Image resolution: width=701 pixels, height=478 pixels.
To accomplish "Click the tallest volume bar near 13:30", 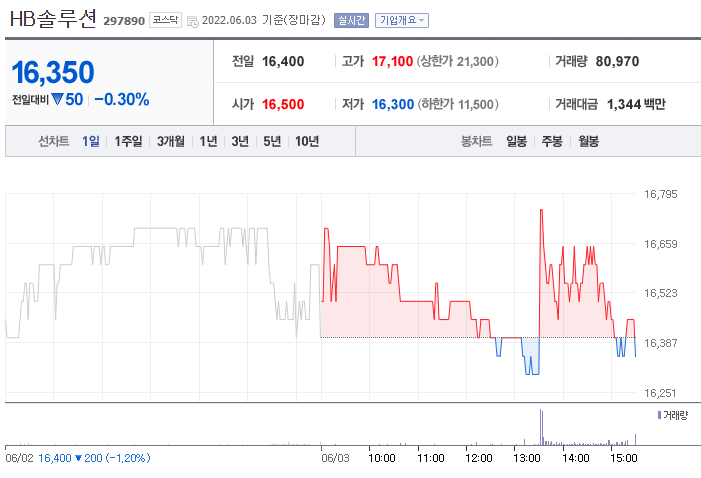I will [541, 427].
